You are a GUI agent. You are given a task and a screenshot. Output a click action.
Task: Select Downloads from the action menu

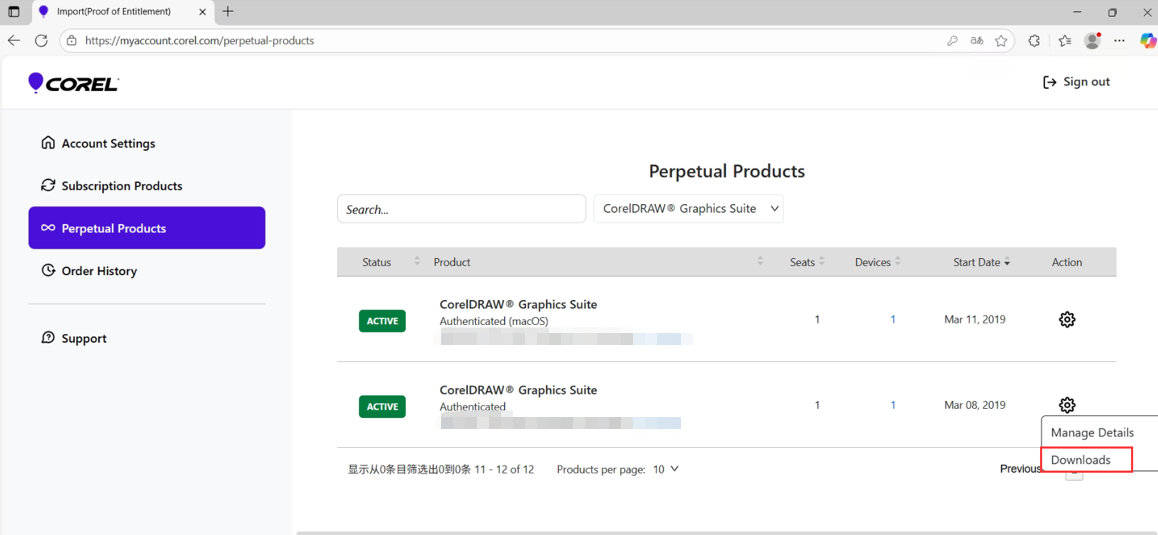tap(1081, 460)
